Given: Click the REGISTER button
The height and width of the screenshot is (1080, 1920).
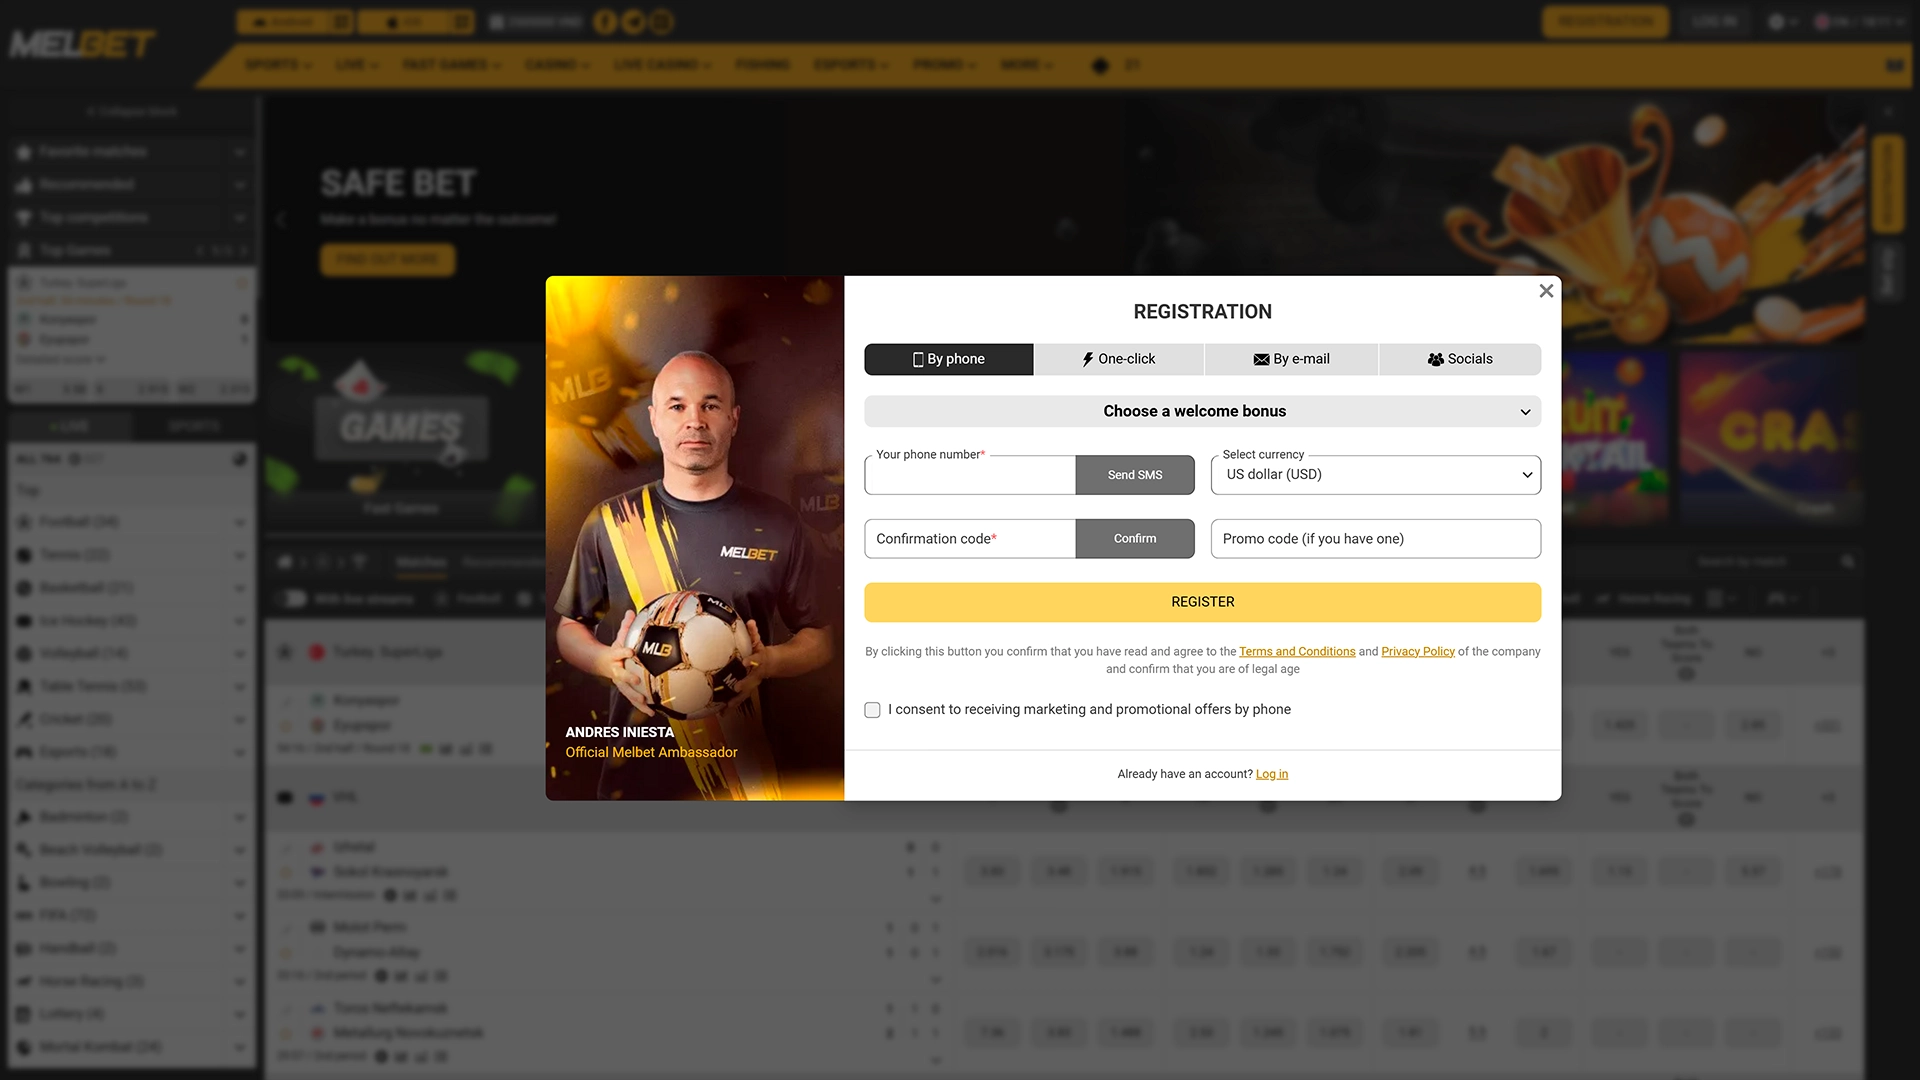Looking at the screenshot, I should click(x=1202, y=602).
